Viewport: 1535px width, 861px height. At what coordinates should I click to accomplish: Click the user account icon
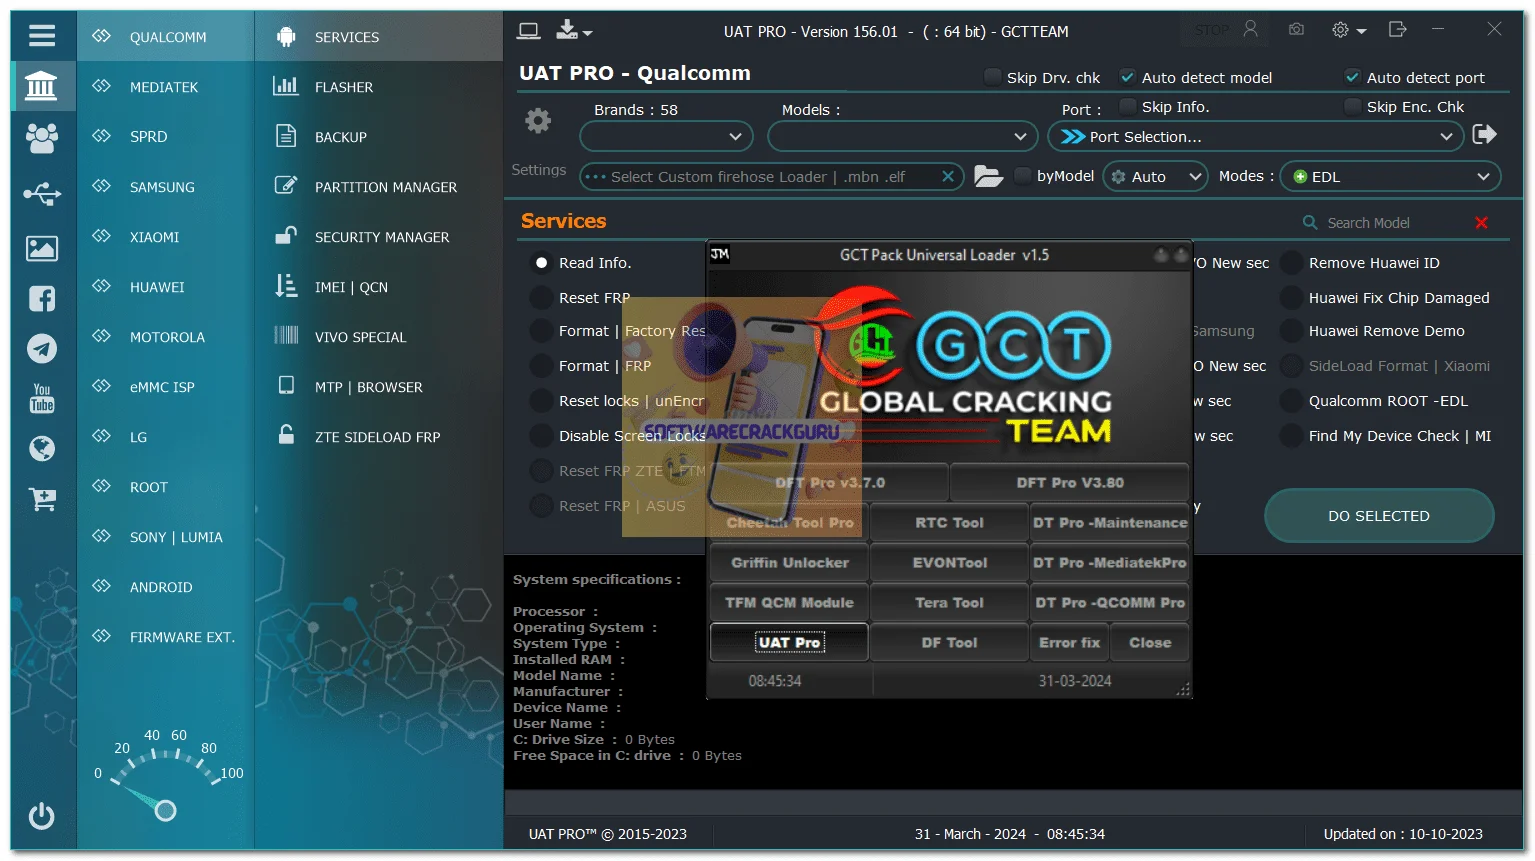[1251, 30]
